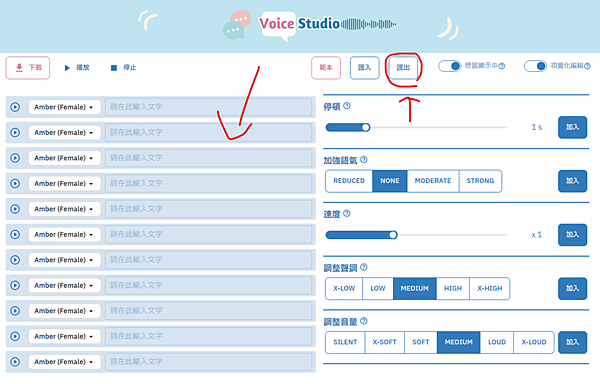Click the speed slider handle
Viewport: 600px width, 384px height.
coord(393,235)
